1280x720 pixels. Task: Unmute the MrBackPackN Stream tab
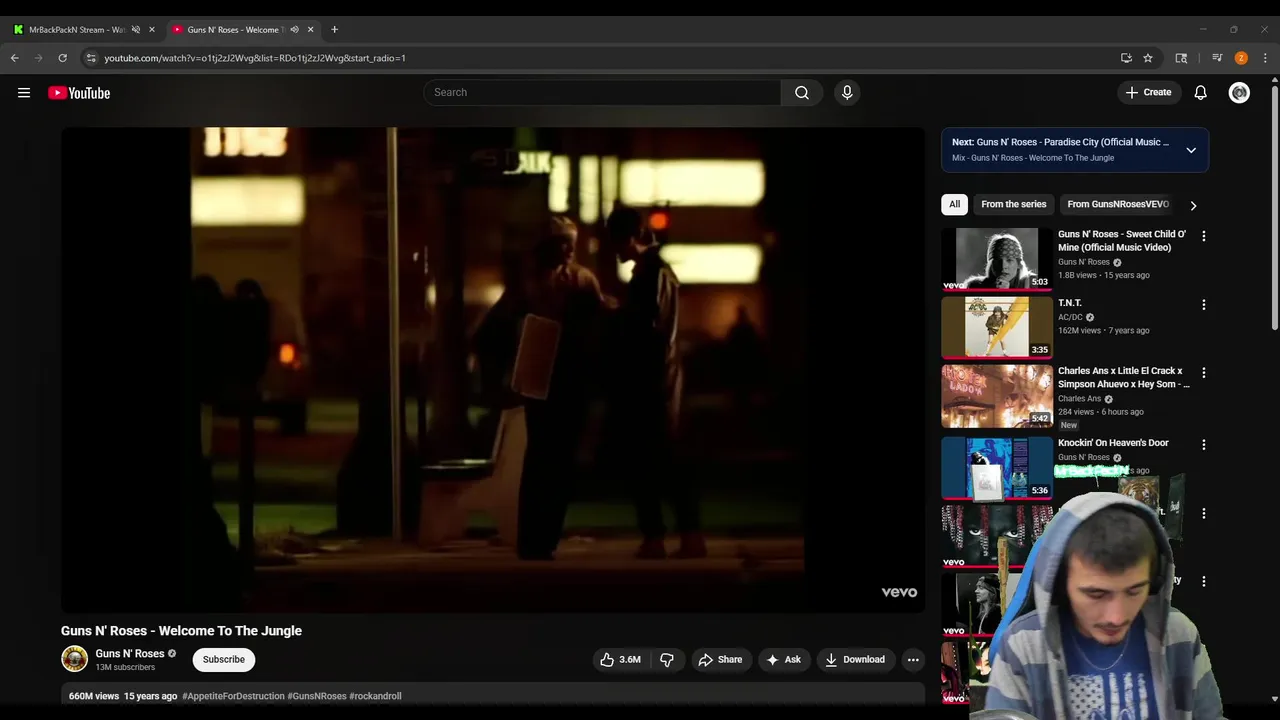pos(135,29)
